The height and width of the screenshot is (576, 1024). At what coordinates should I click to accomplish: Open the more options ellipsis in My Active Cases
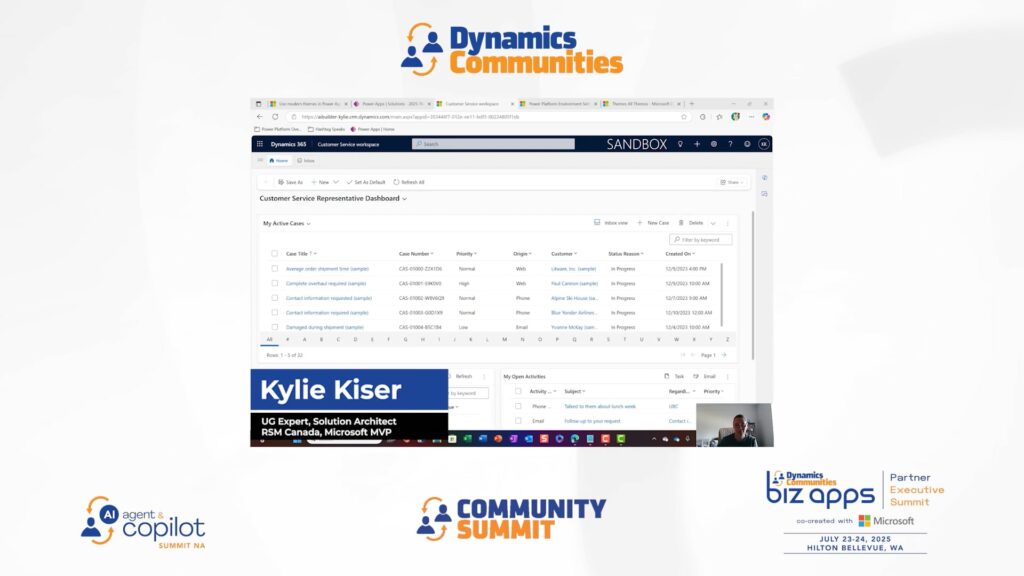(x=728, y=223)
